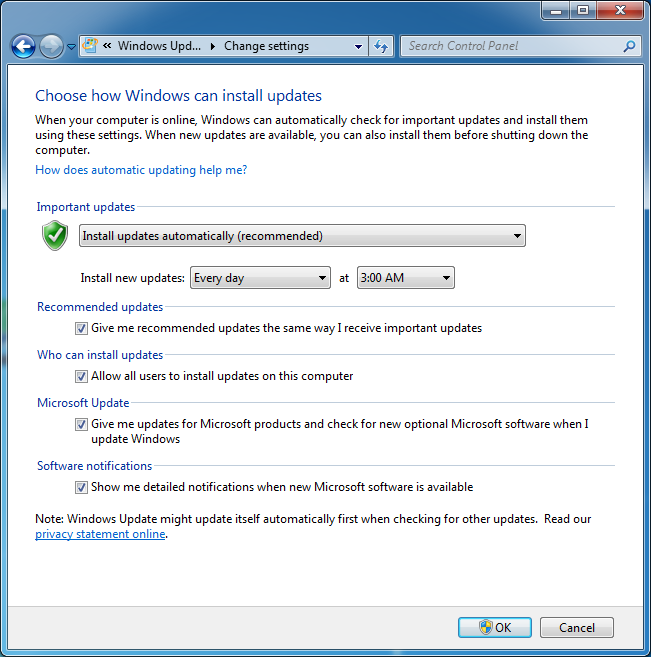Open recent pages arrow beside Forward button

coord(72,47)
